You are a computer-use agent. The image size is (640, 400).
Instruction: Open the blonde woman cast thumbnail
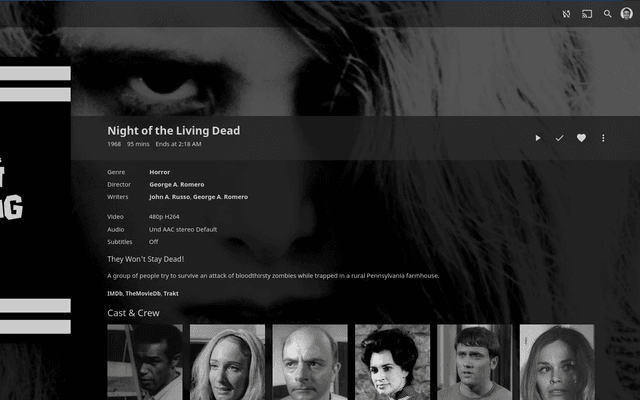[x=227, y=362]
